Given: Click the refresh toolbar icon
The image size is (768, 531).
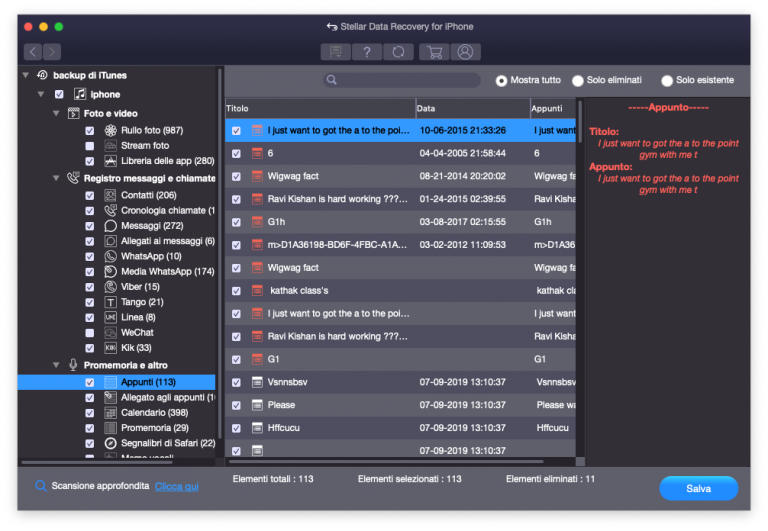Looking at the screenshot, I should point(399,52).
